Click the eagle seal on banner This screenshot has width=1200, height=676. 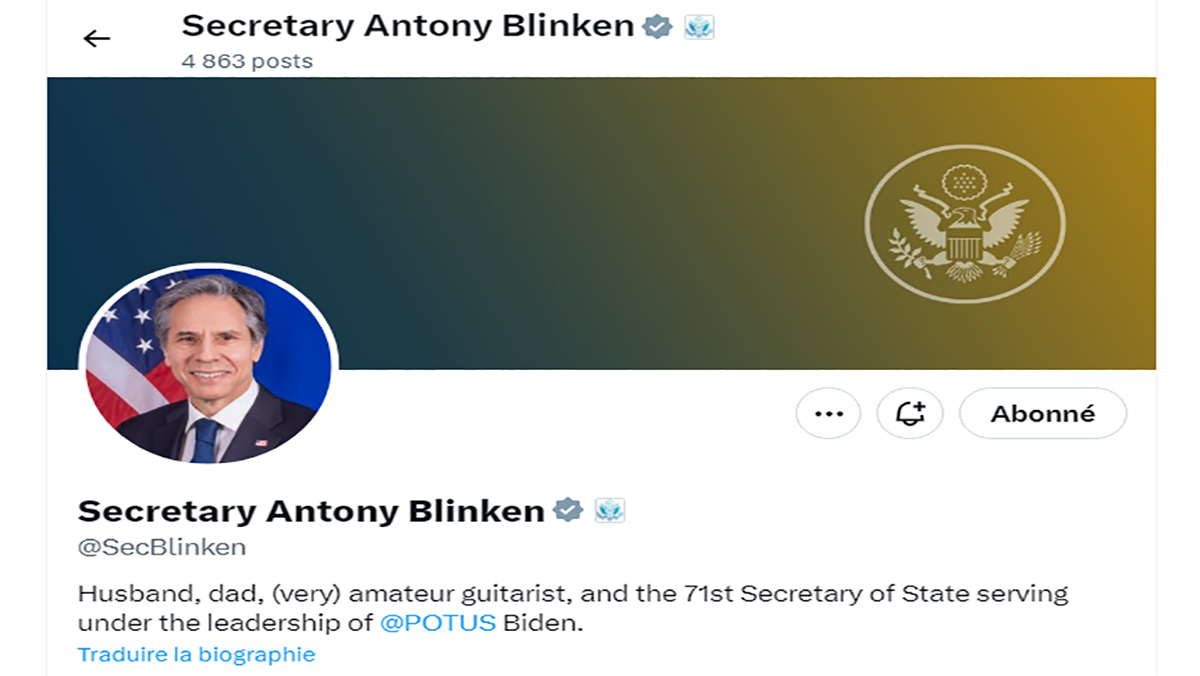pyautogui.click(x=964, y=224)
